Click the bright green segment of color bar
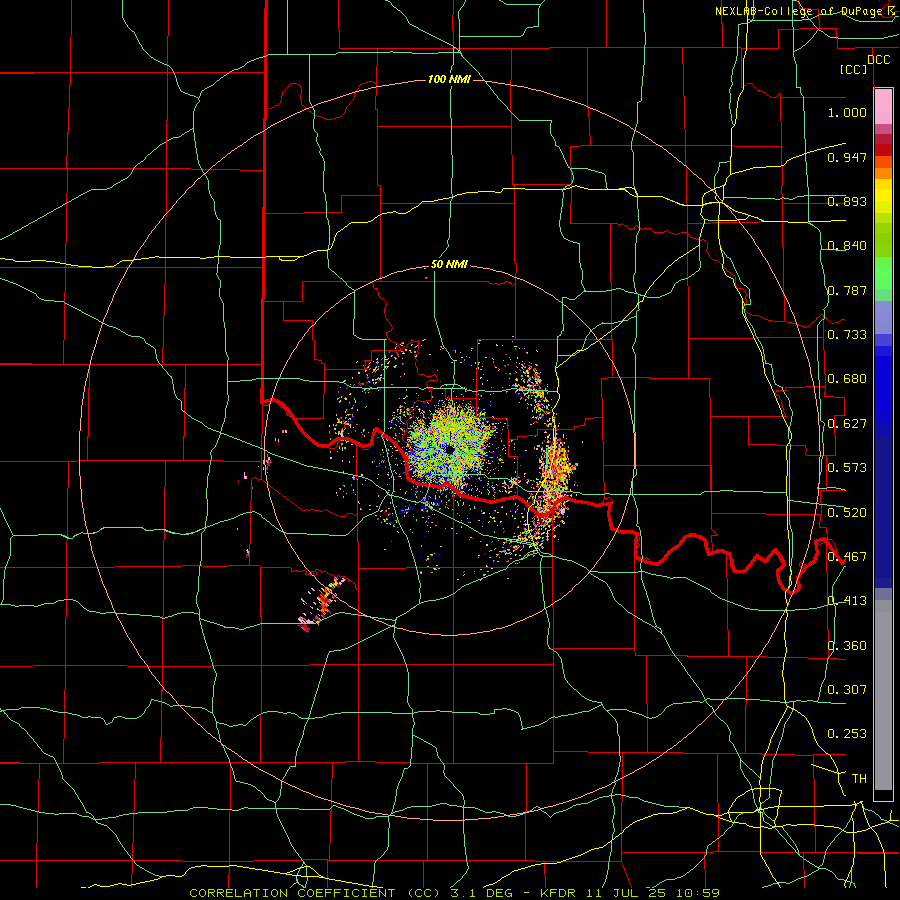The image size is (900, 900). click(x=883, y=273)
